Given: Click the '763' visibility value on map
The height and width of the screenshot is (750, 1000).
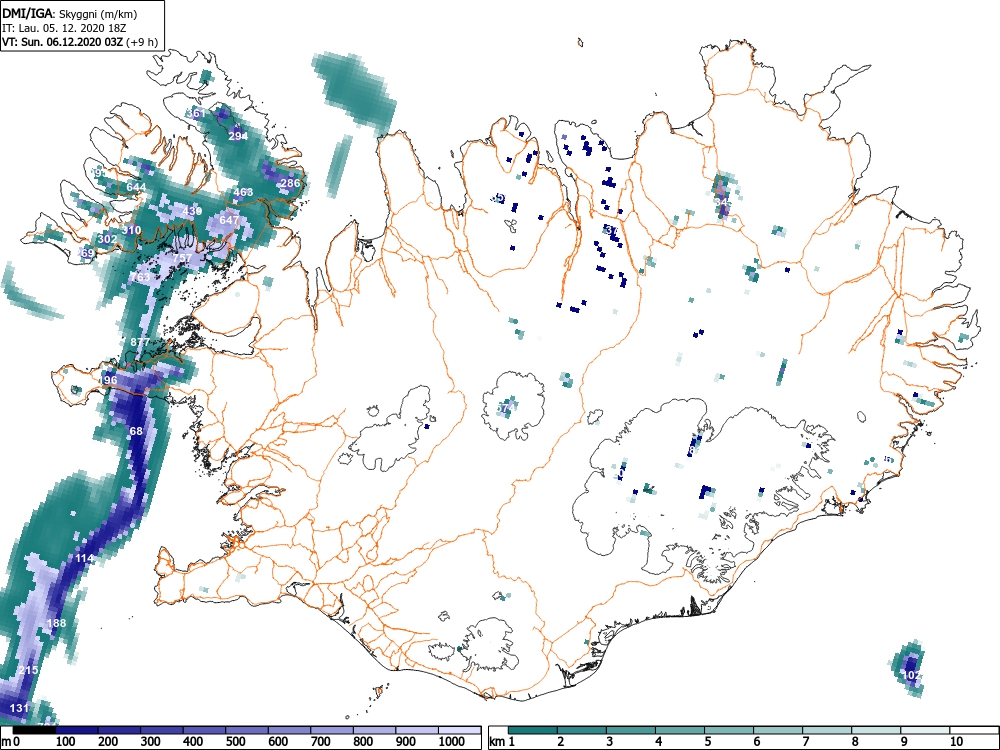Looking at the screenshot, I should click(x=140, y=277).
